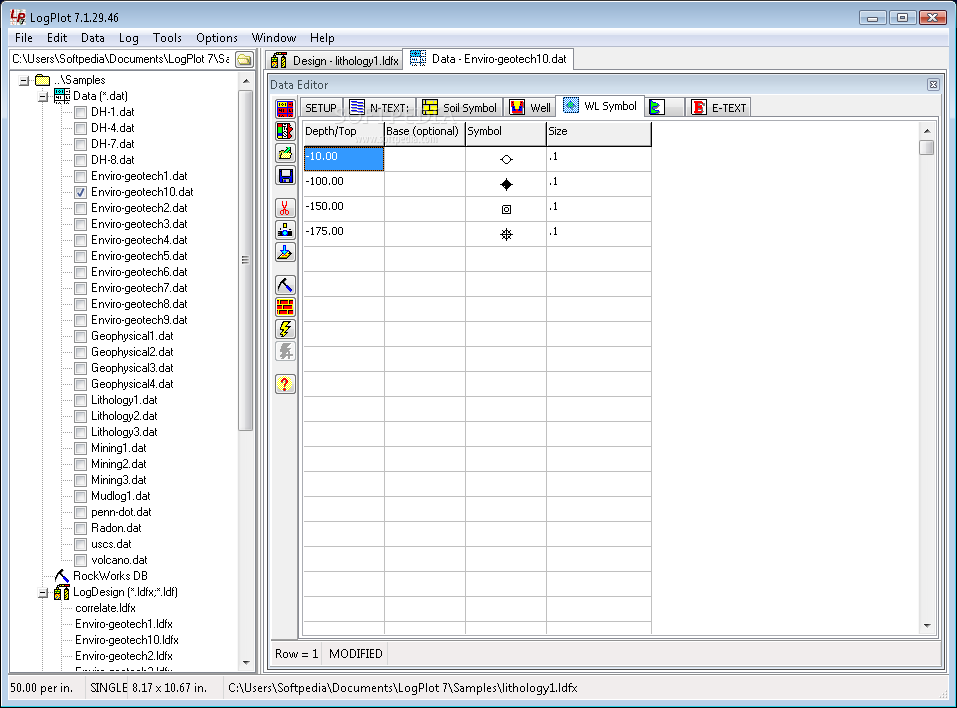Collapse the ..\Samples root folder
The width and height of the screenshot is (957, 708).
(24, 80)
